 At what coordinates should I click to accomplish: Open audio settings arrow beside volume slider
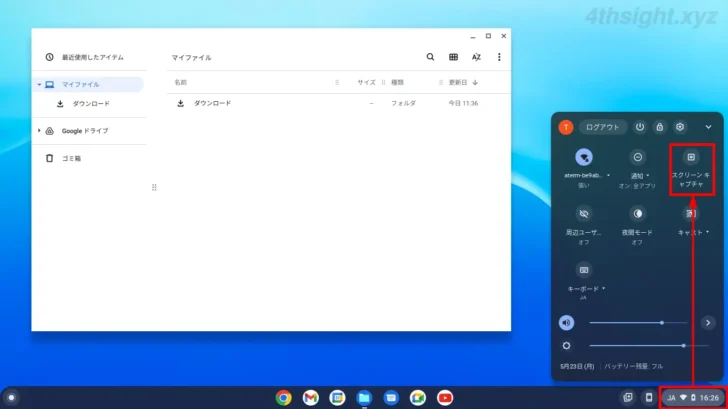tap(708, 323)
